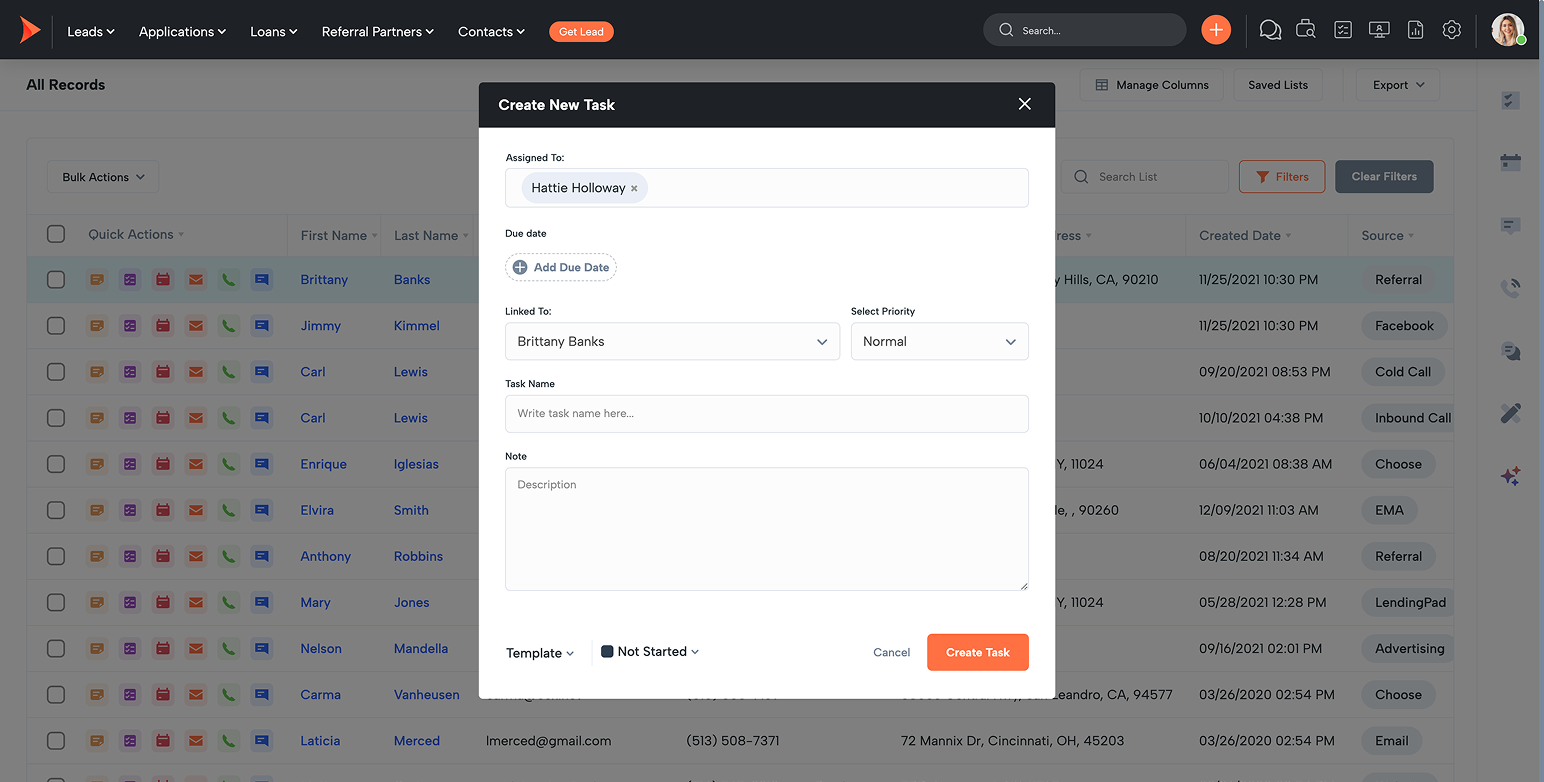The width and height of the screenshot is (1544, 782).
Task: Check the row checkbox for Nelson Mandella
Action: coord(56,648)
